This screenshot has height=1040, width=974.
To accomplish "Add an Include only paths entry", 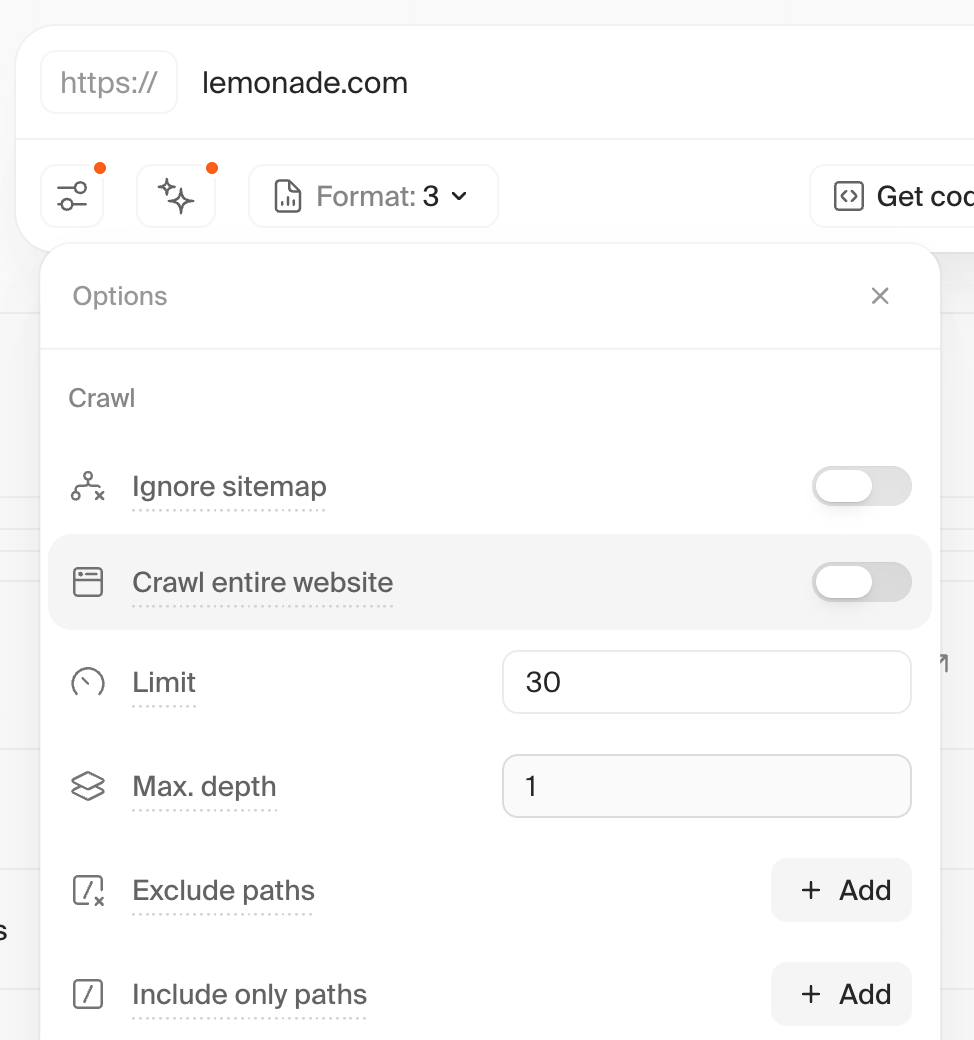I will click(x=841, y=994).
